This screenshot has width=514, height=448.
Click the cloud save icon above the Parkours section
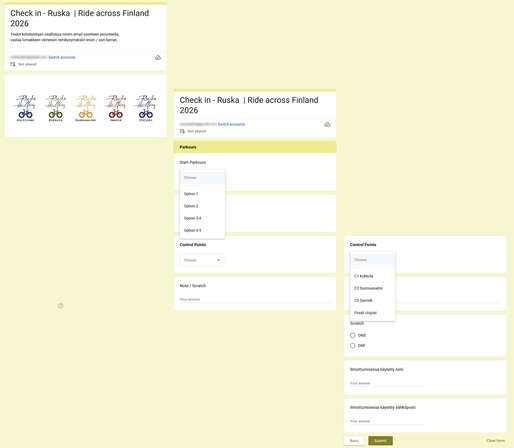pos(327,125)
